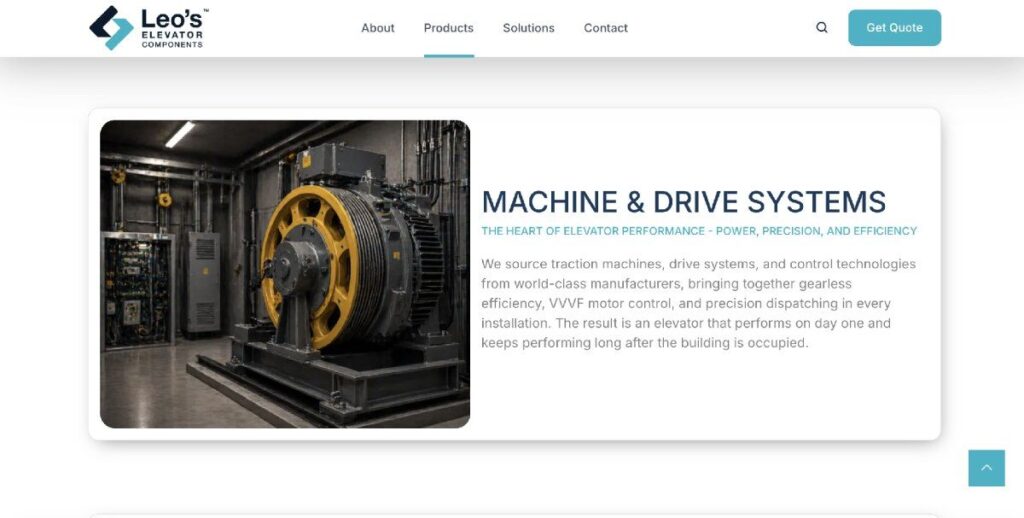Open the Contact link in the navbar
Viewport: 1024px width, 518px height.
pyautogui.click(x=605, y=28)
